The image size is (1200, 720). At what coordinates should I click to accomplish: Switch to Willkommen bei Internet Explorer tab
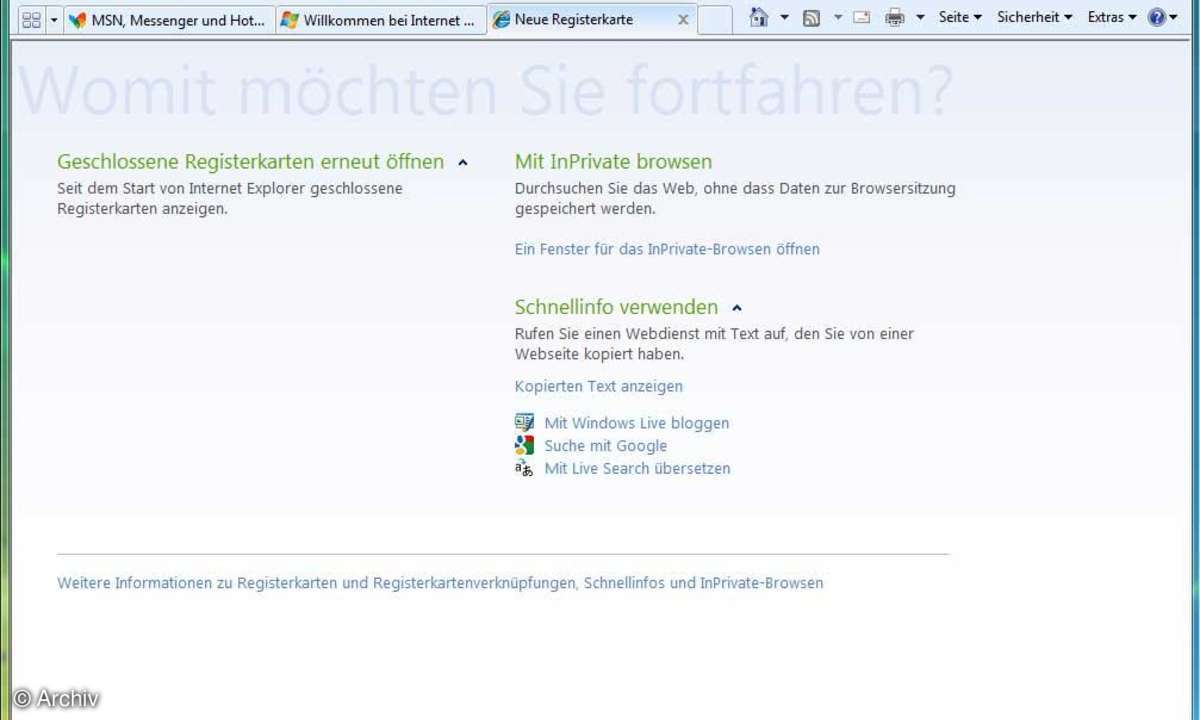[381, 19]
